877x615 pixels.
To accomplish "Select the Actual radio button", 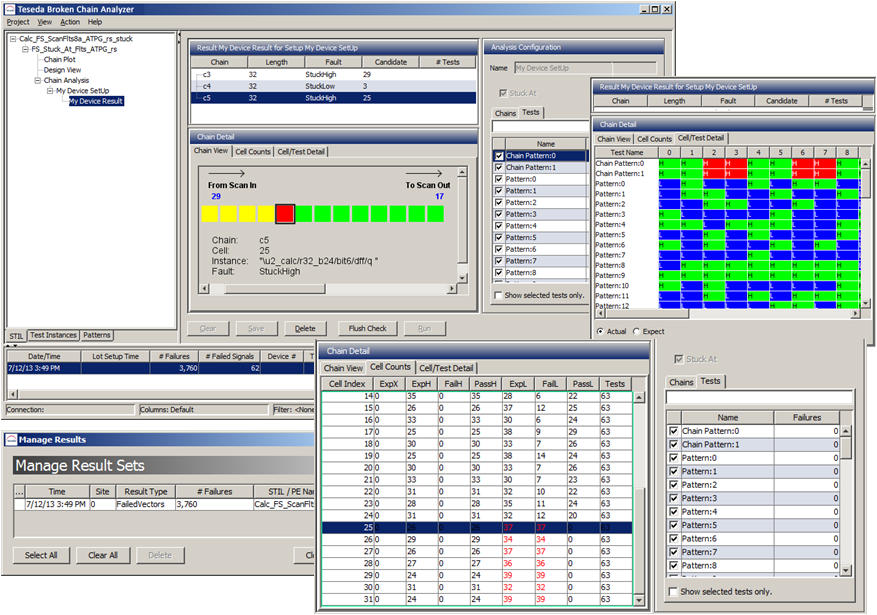I will pos(600,332).
